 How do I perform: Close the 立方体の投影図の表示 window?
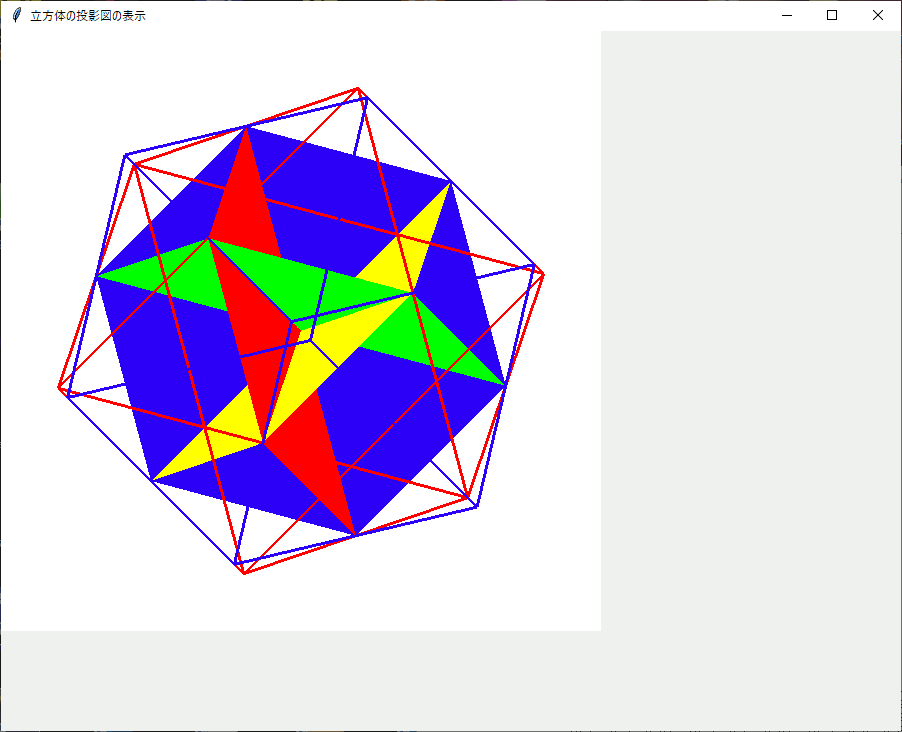pyautogui.click(x=877, y=16)
